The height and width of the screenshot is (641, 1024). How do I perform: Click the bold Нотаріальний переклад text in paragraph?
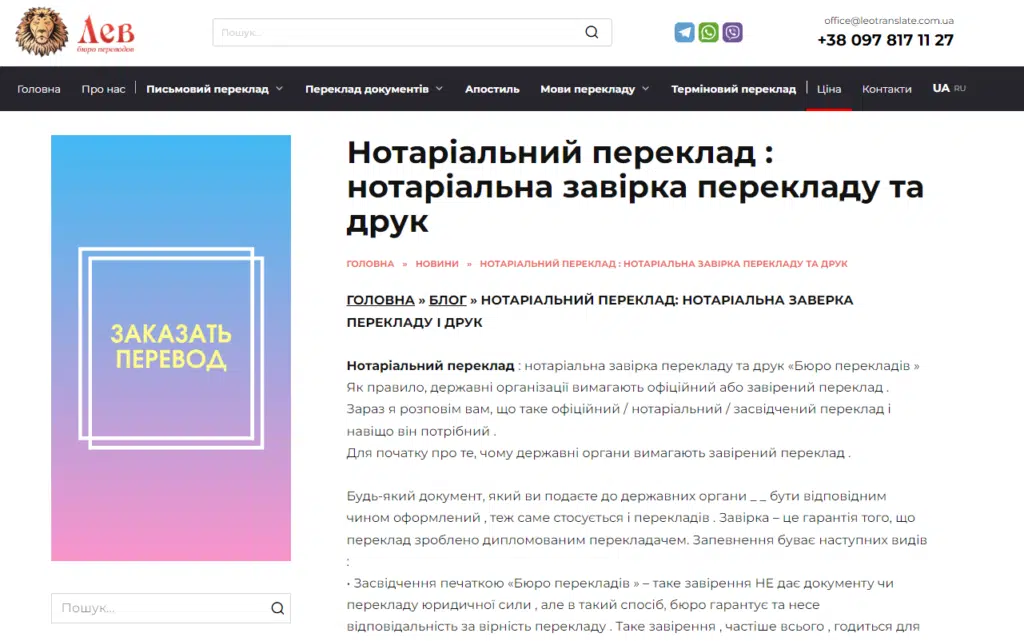[430, 366]
